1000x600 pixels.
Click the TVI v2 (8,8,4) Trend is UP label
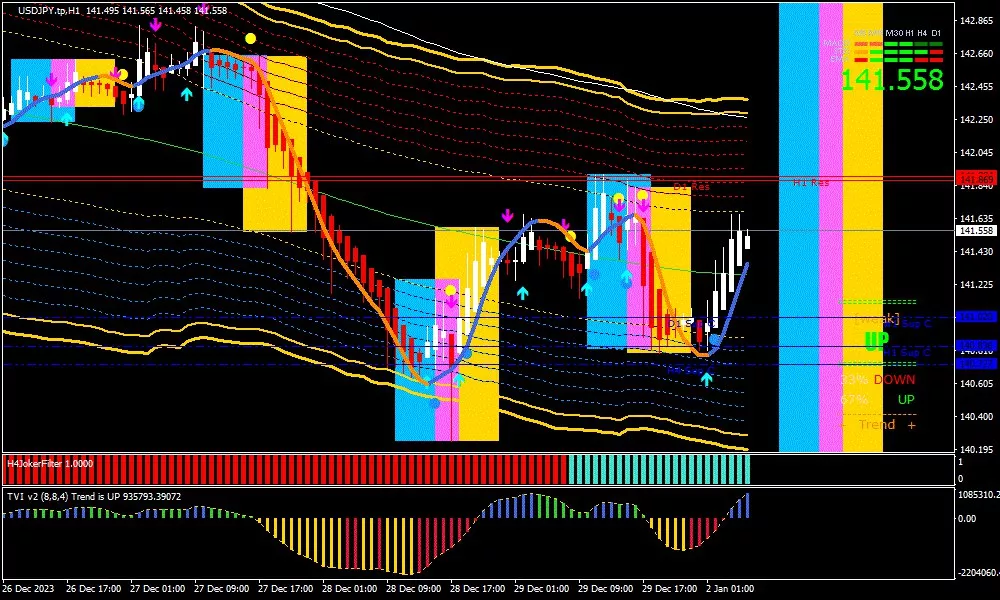tap(94, 497)
